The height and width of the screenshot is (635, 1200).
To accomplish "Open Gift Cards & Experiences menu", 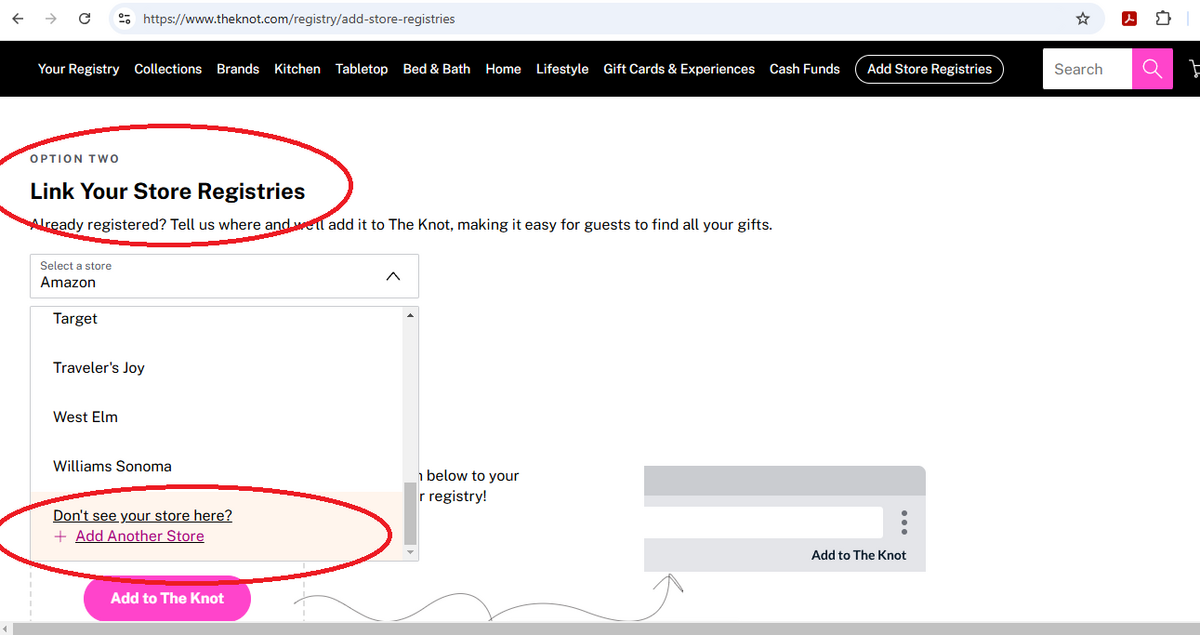I will pos(679,69).
